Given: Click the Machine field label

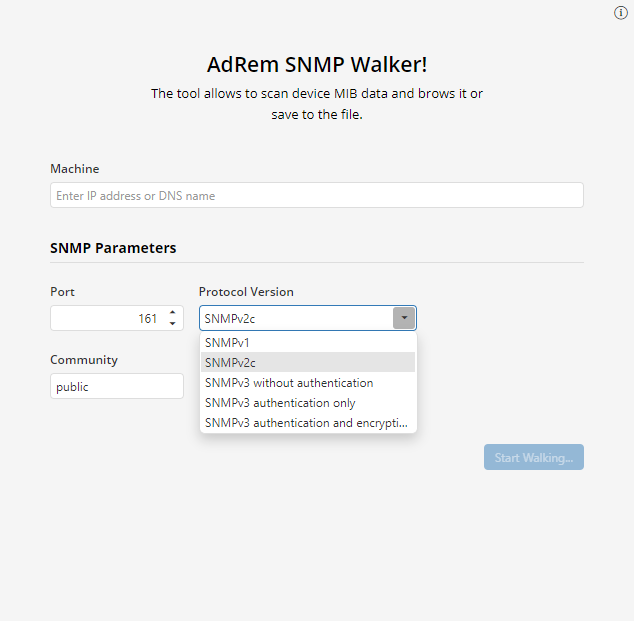Looking at the screenshot, I should (x=75, y=169).
